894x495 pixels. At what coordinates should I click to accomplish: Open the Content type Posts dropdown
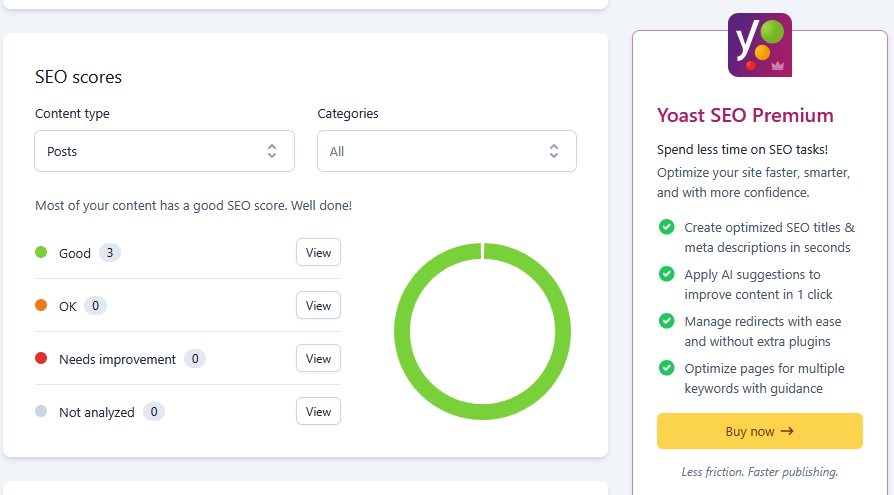[164, 151]
